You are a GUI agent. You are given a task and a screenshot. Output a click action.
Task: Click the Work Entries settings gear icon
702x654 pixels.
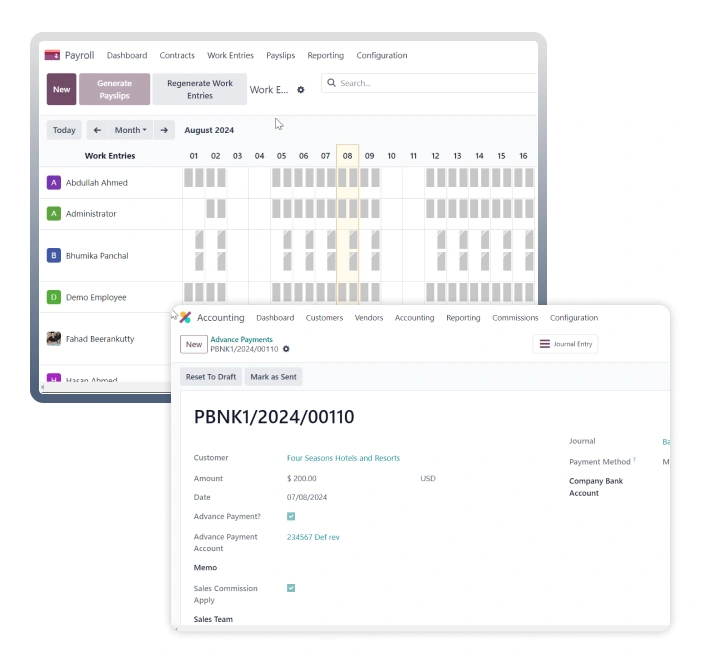[x=301, y=90]
